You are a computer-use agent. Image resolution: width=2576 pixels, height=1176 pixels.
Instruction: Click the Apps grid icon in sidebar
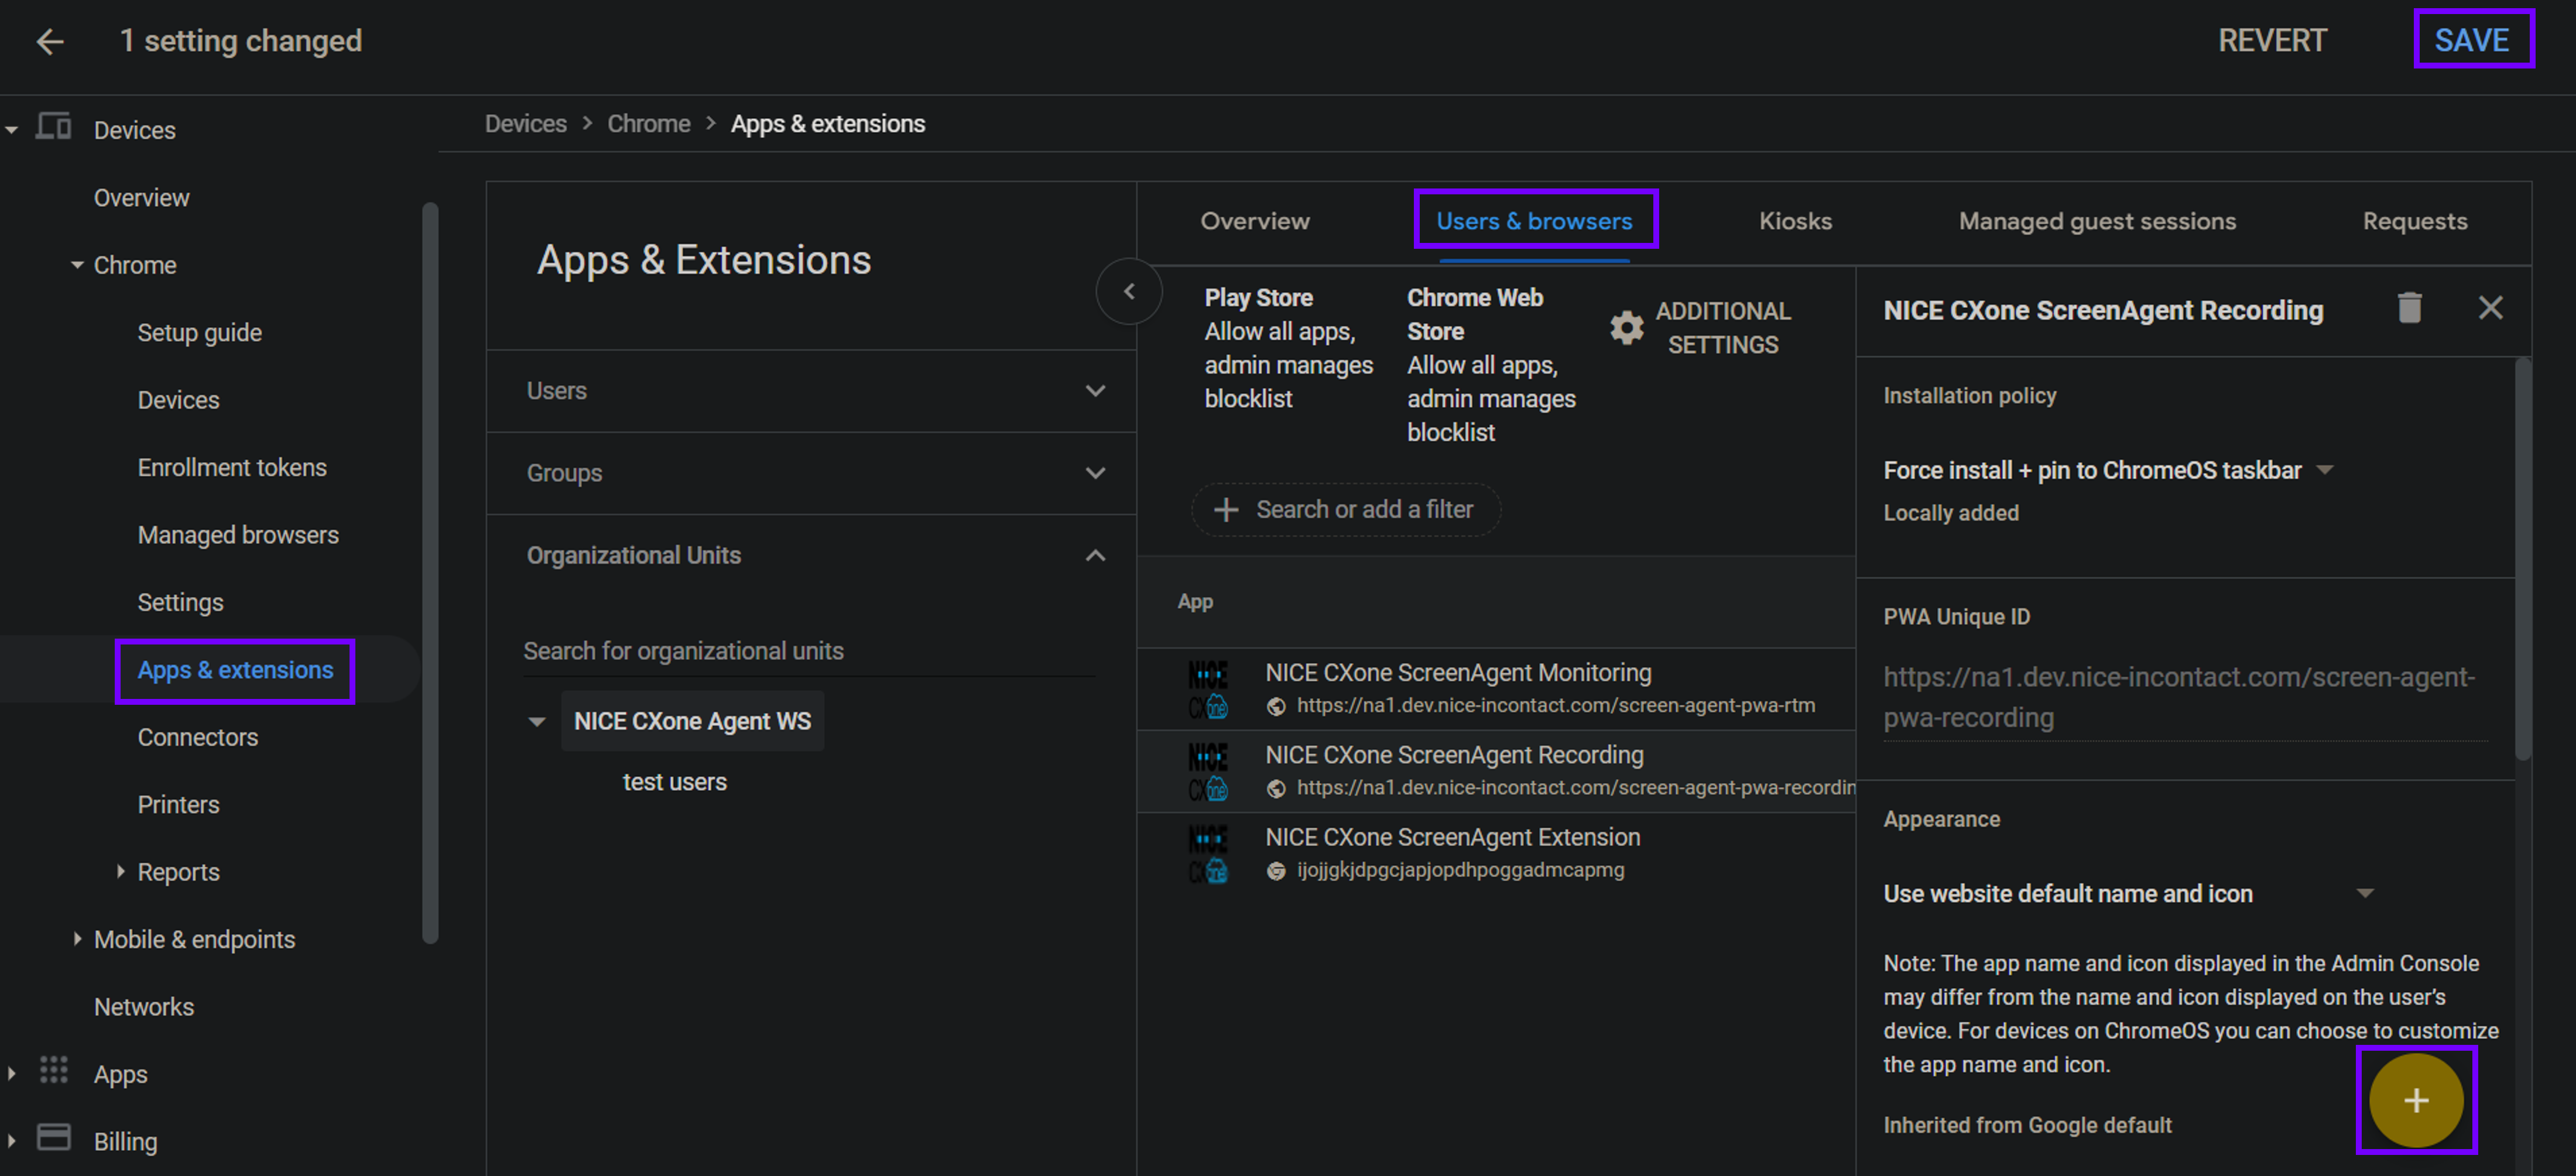coord(53,1070)
